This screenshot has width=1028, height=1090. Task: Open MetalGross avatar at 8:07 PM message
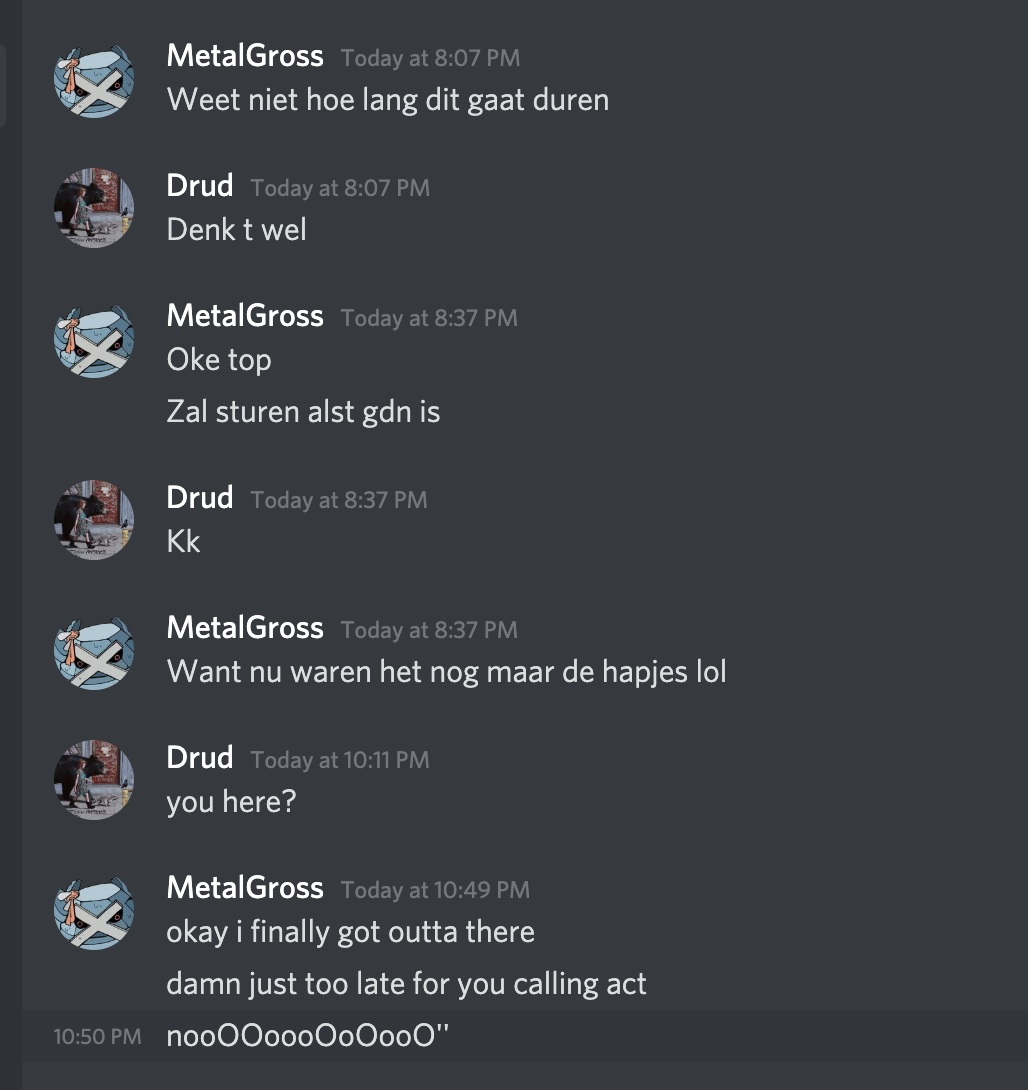point(94,79)
